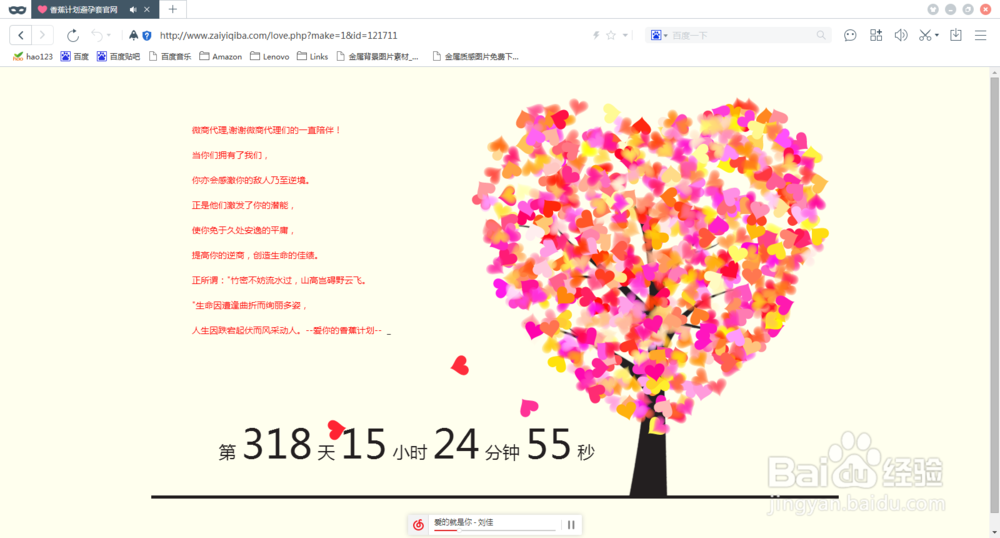Viewport: 1000px width, 538px height.
Task: Click the NetEase music logo icon
Action: point(418,525)
